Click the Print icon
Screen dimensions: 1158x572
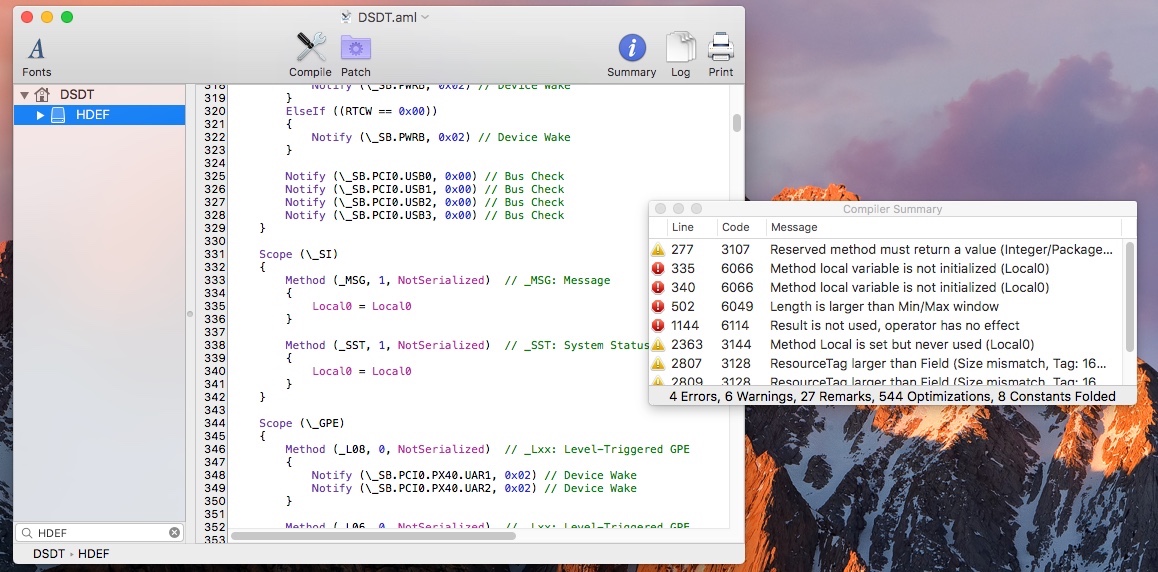pos(720,55)
